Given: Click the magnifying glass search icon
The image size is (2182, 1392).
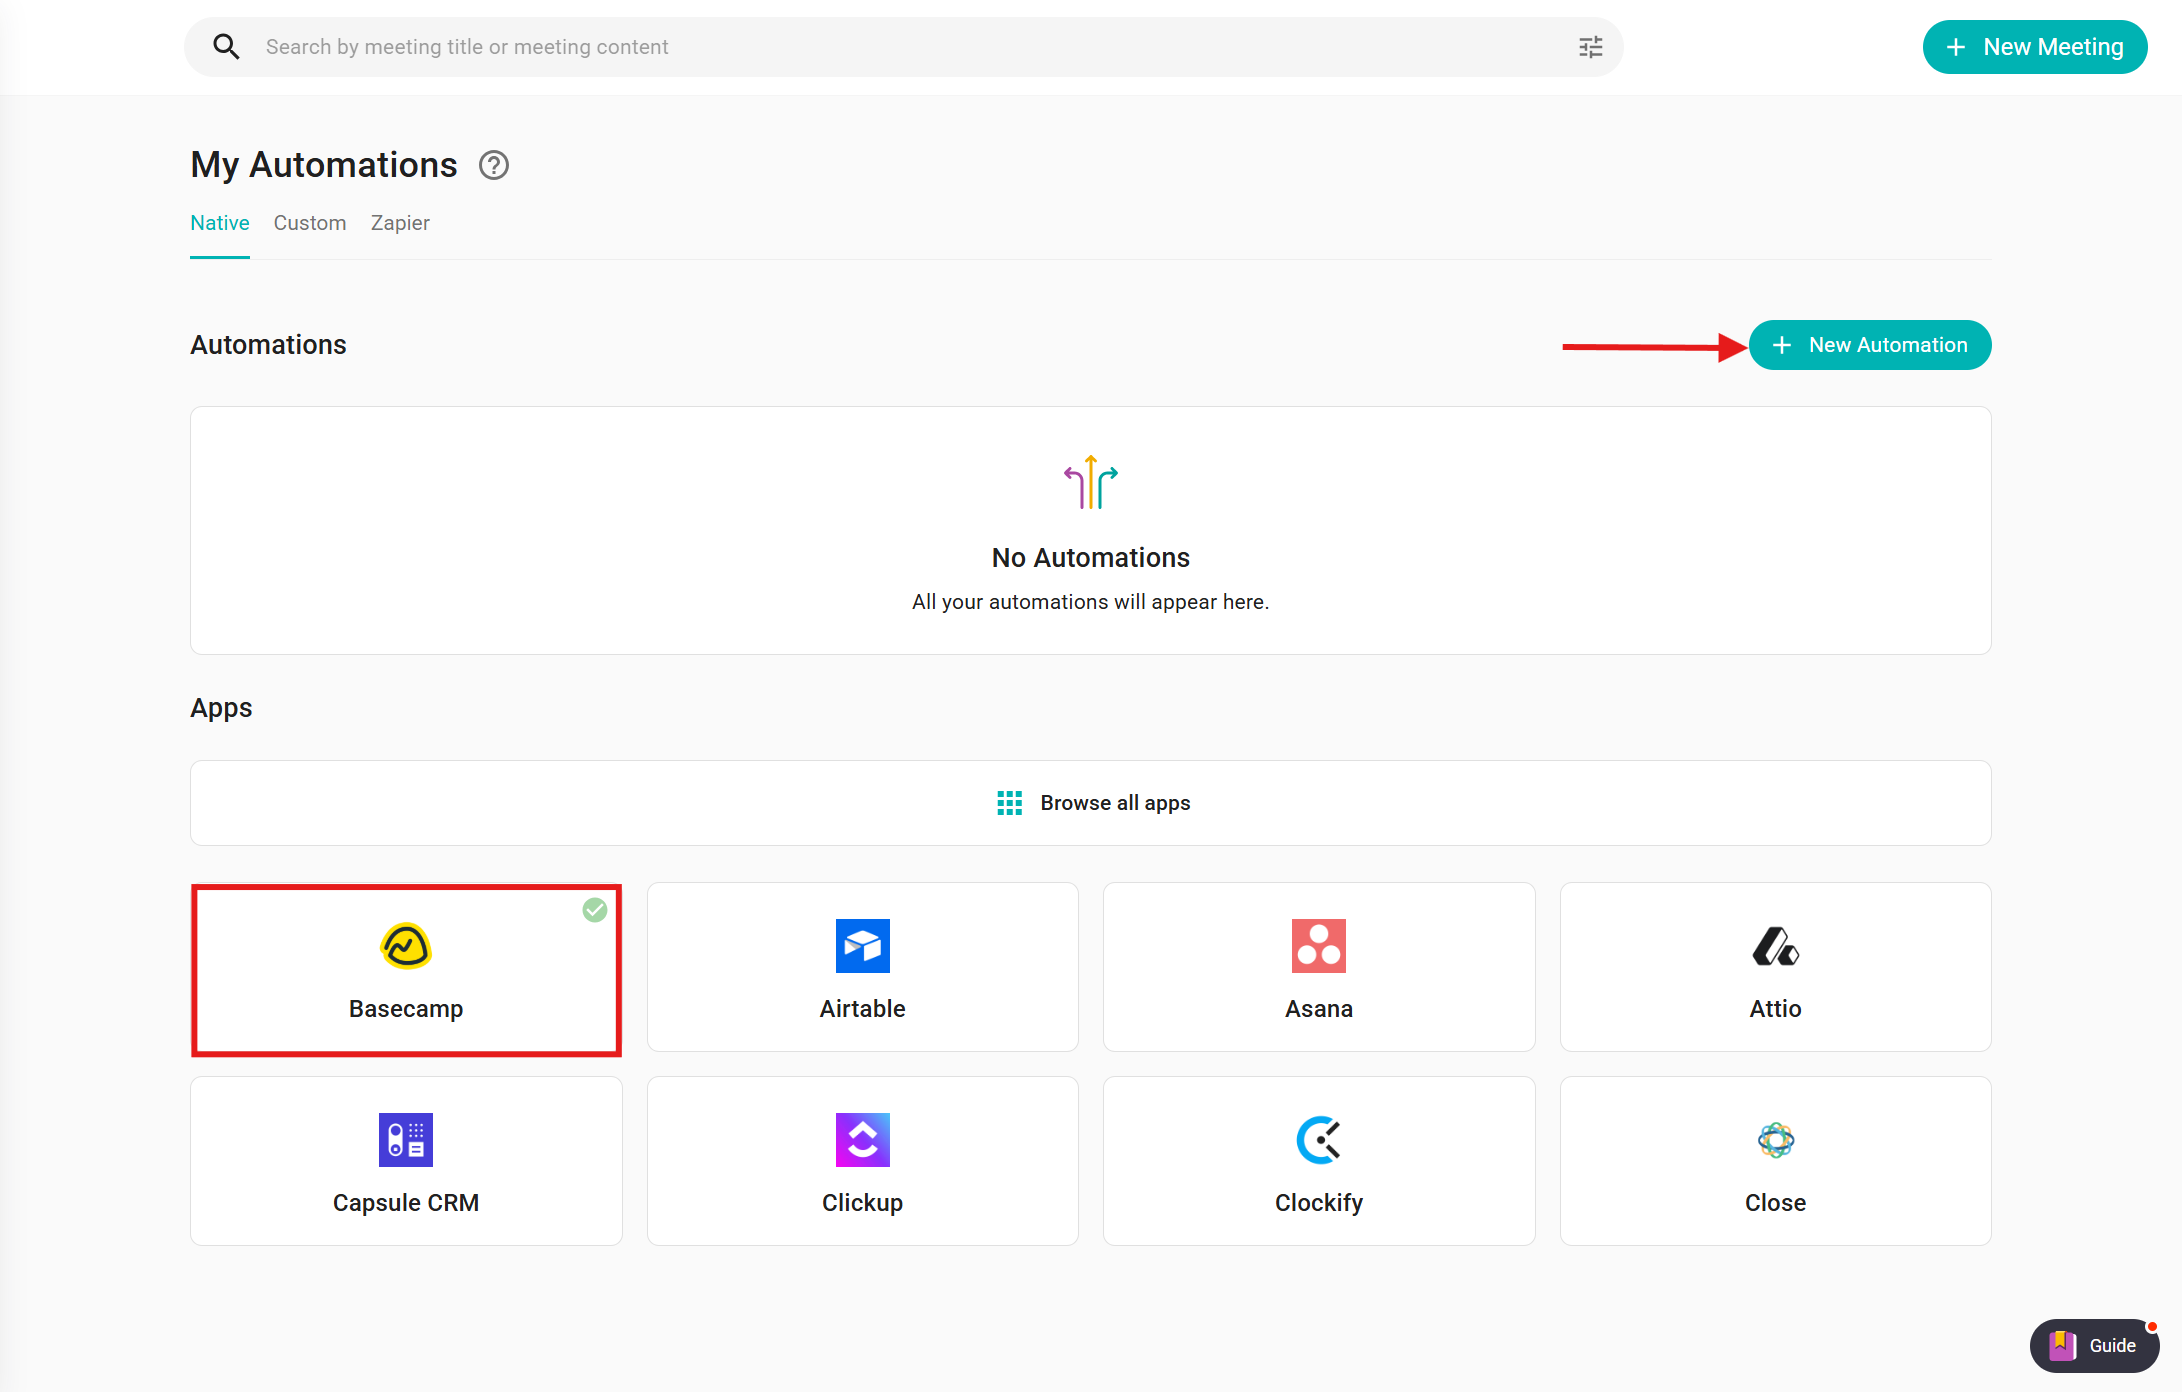Looking at the screenshot, I should pyautogui.click(x=227, y=47).
